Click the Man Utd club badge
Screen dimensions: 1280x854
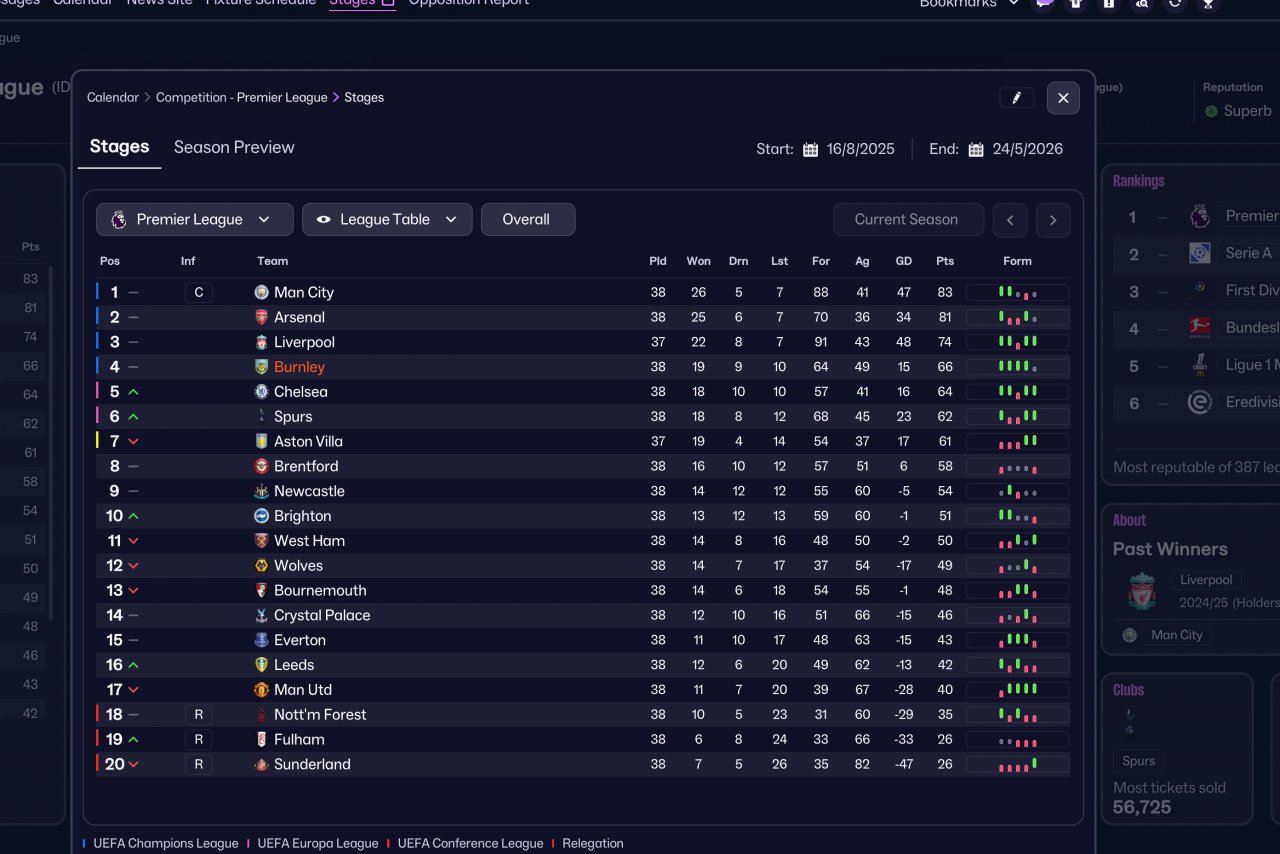tap(261, 690)
